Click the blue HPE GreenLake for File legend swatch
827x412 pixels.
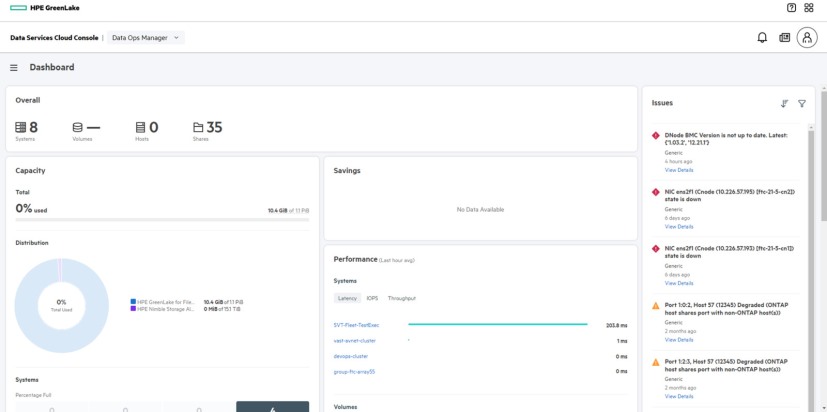[133, 302]
